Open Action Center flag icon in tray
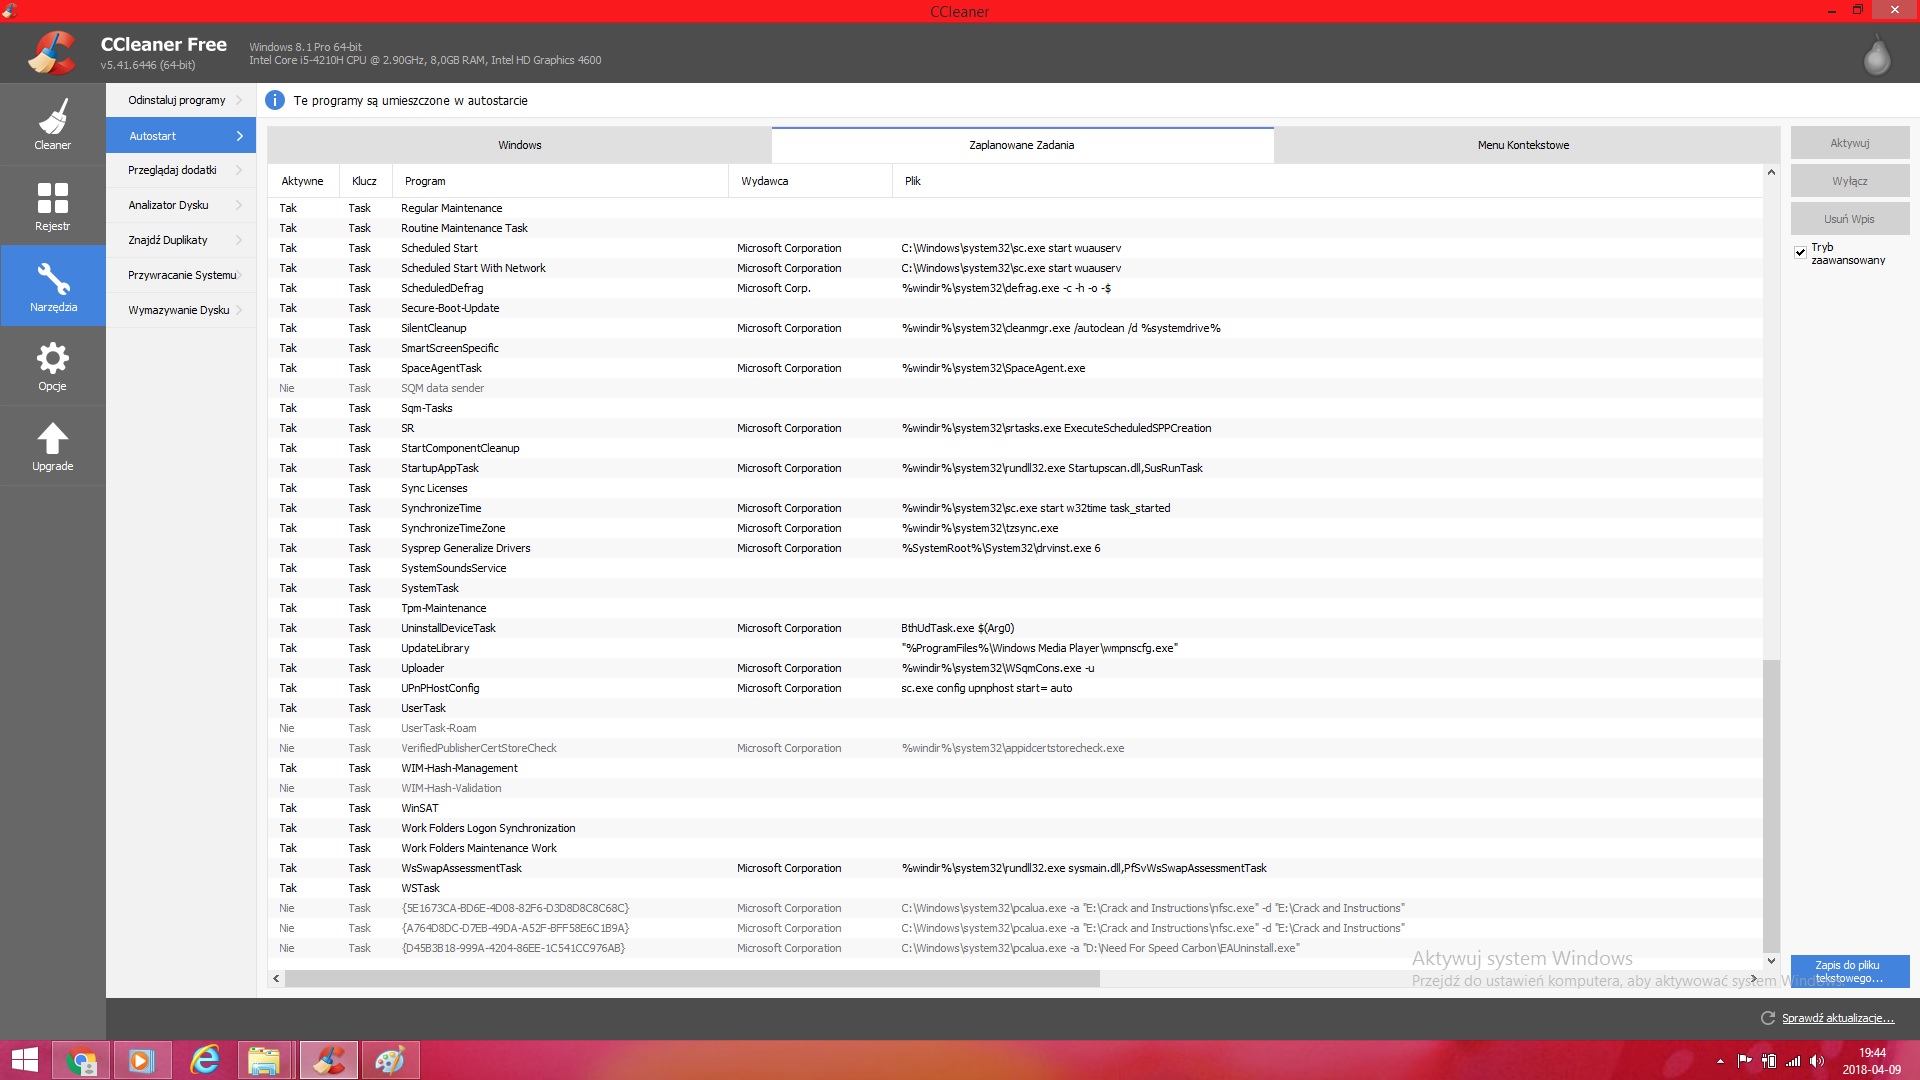The width and height of the screenshot is (1920, 1080). pos(1744,1061)
